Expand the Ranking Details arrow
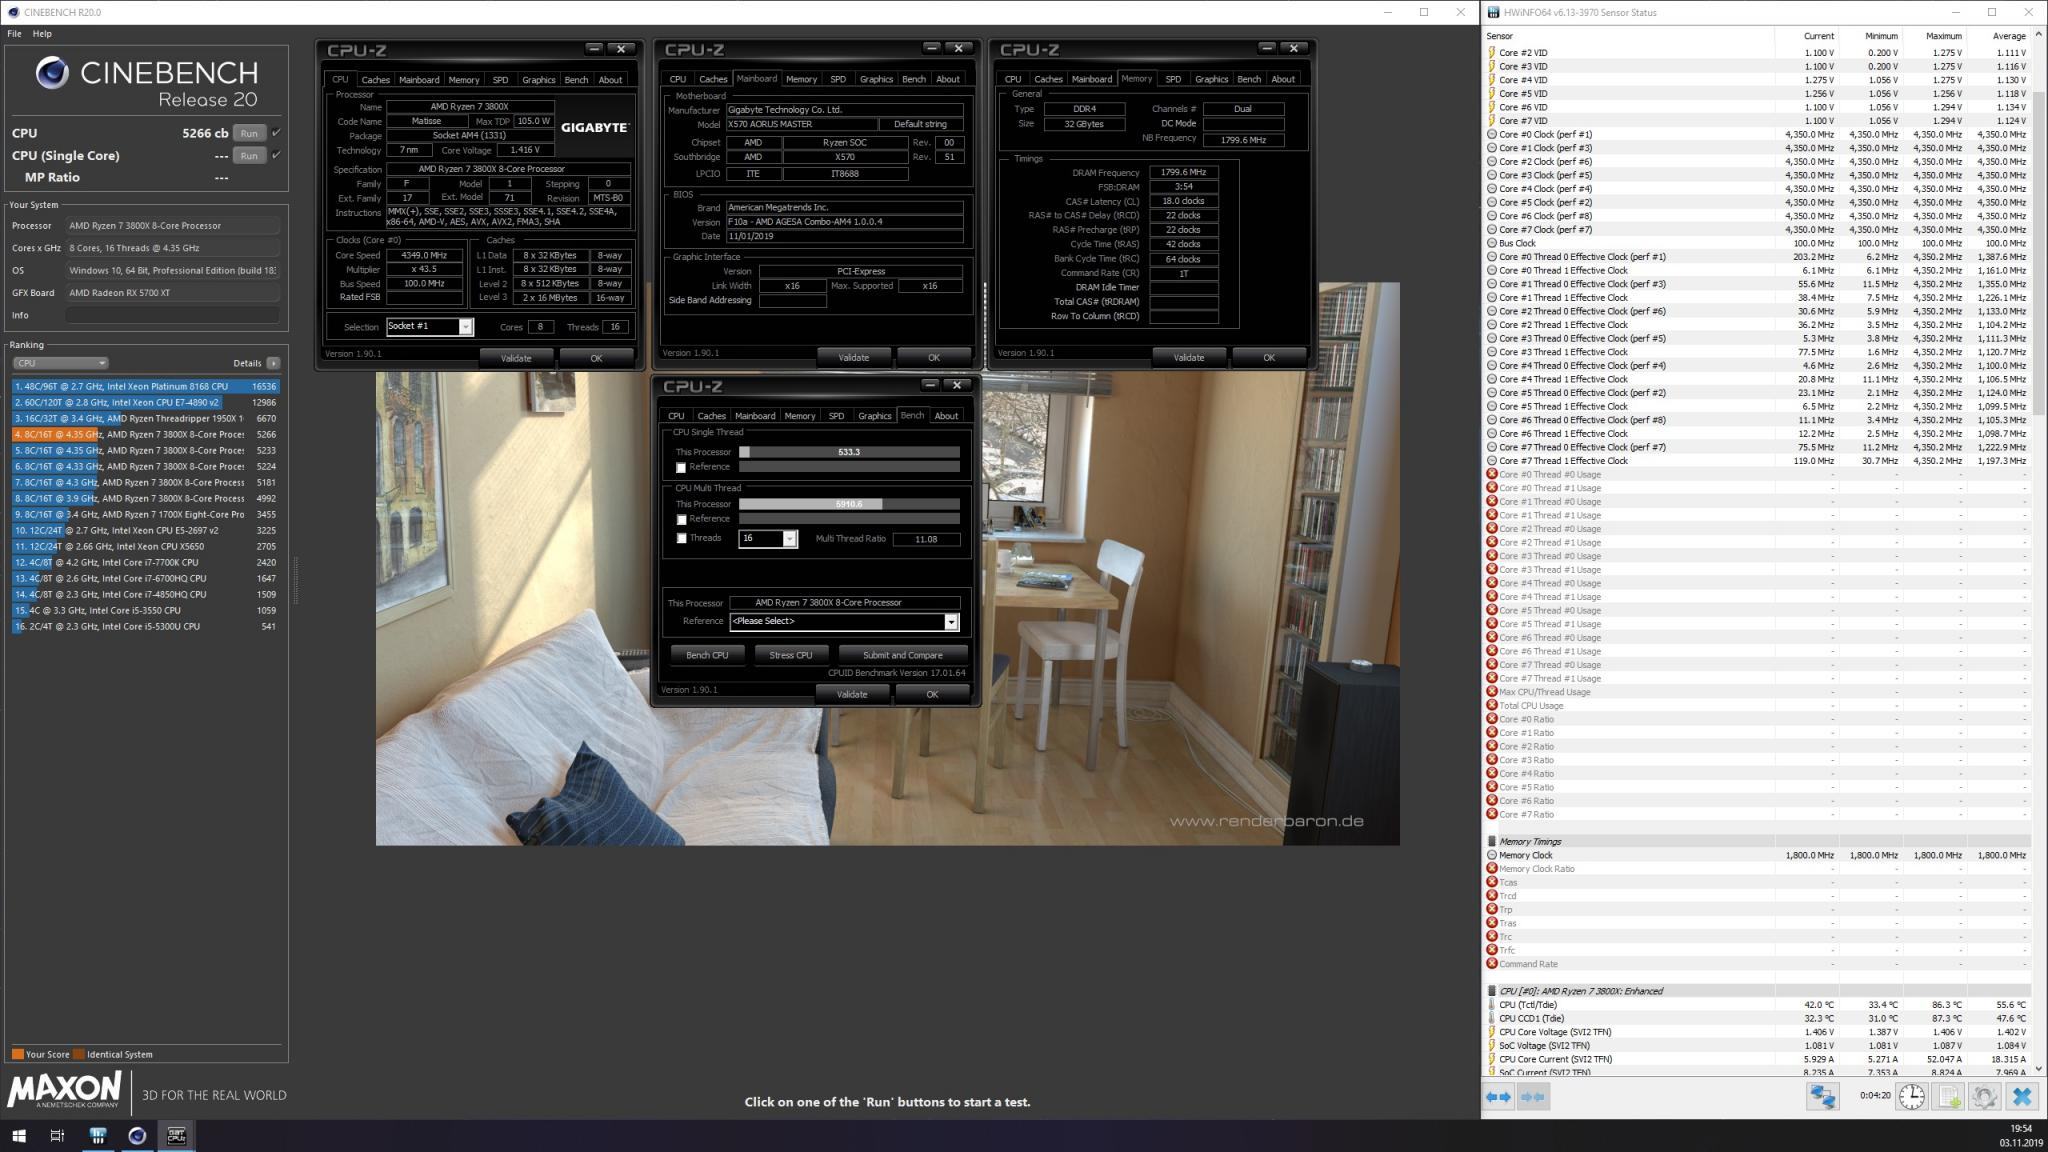This screenshot has height=1152, width=2048. point(273,363)
